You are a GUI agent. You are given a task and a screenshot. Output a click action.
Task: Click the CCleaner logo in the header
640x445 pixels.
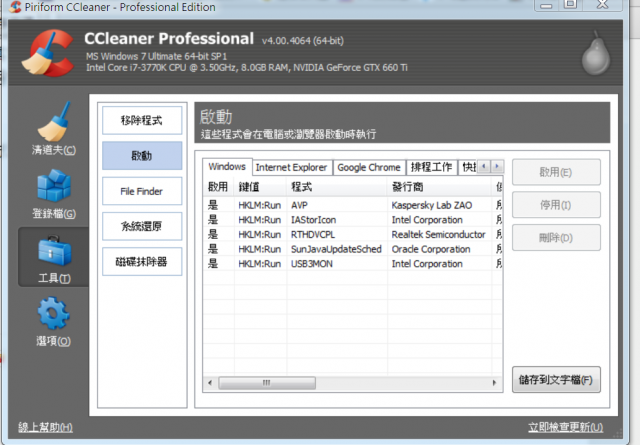(48, 53)
